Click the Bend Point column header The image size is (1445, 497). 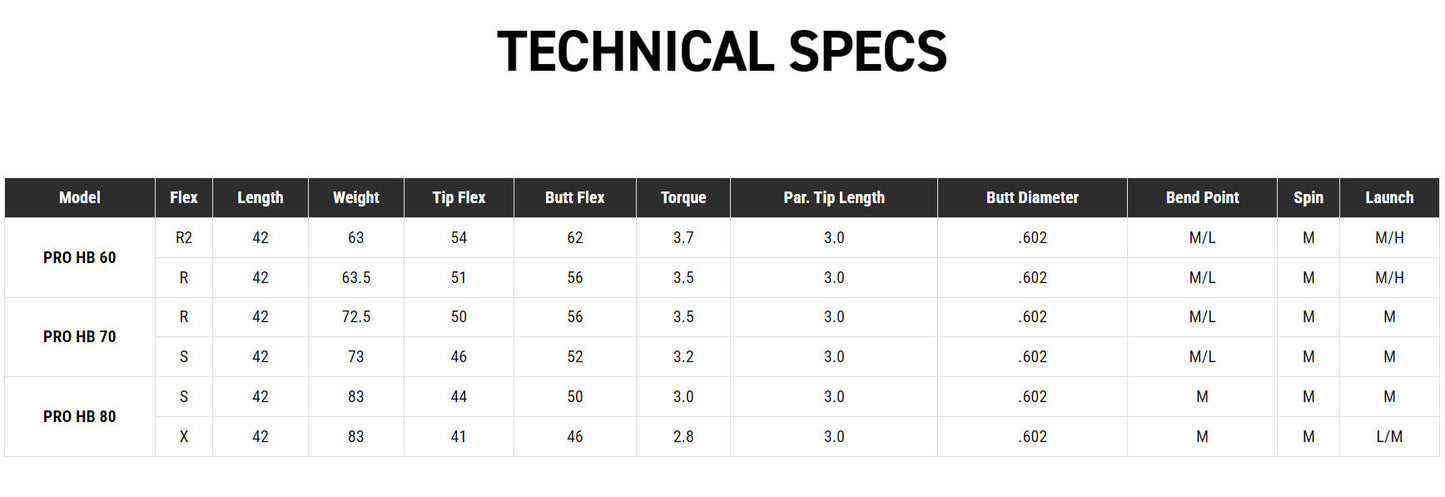coord(1202,198)
